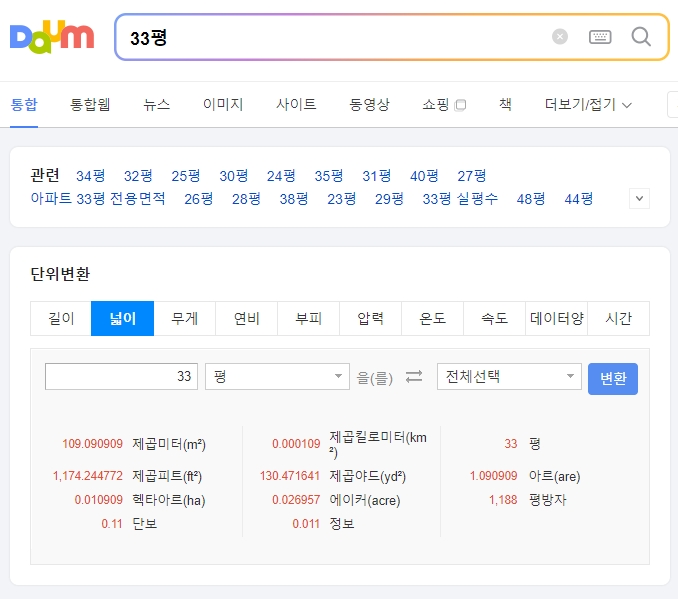Click the 0.010909 헥타아르(ha) value

pyautogui.click(x=99, y=500)
